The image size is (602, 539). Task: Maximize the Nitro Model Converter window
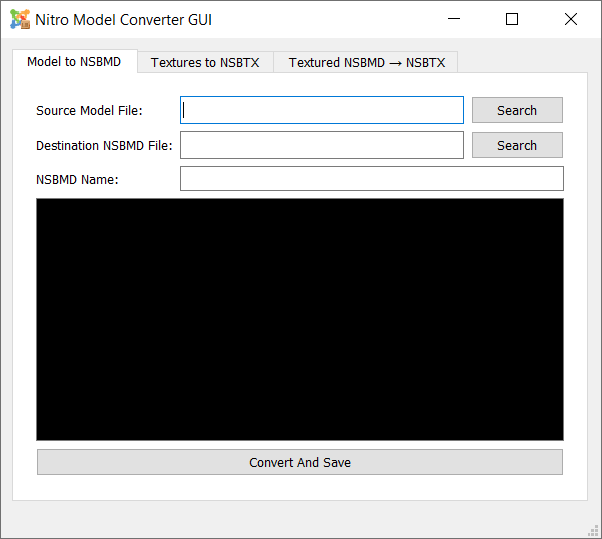click(512, 19)
